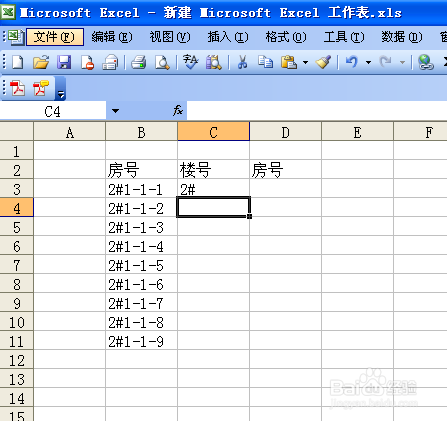Select cell D2 containing 房号

click(x=285, y=170)
